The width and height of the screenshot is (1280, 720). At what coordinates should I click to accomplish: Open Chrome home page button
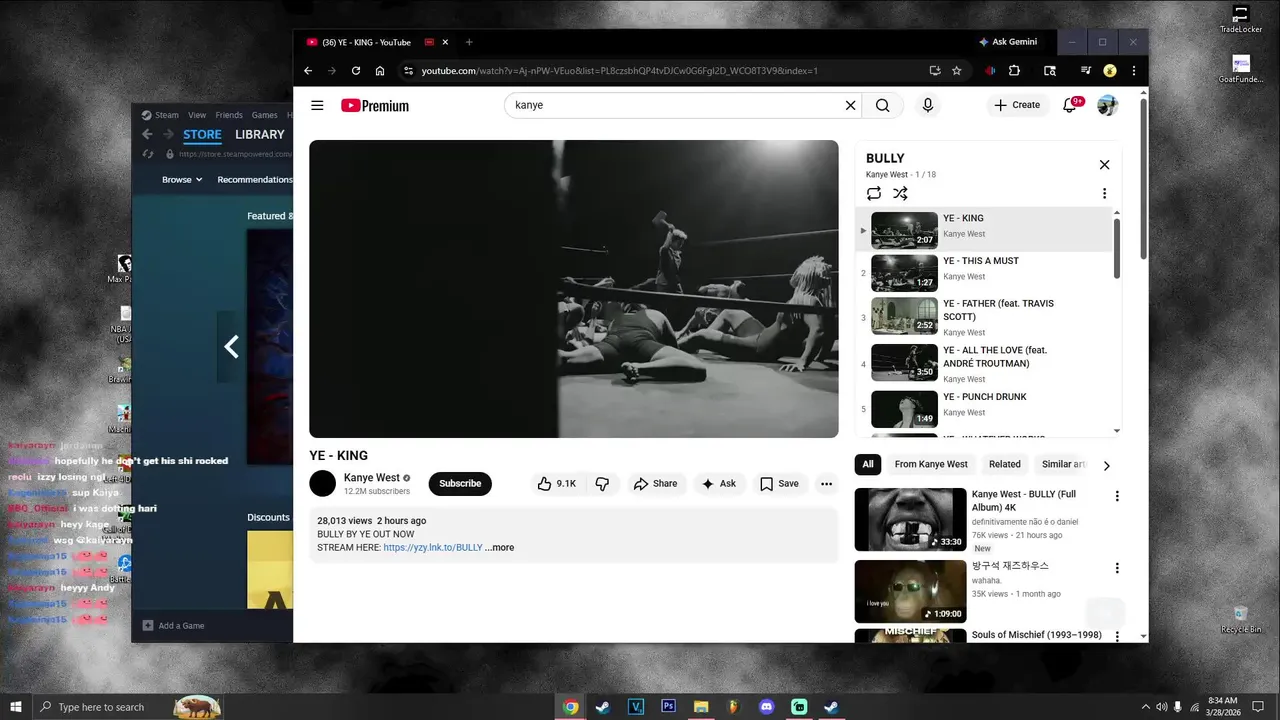tap(380, 71)
